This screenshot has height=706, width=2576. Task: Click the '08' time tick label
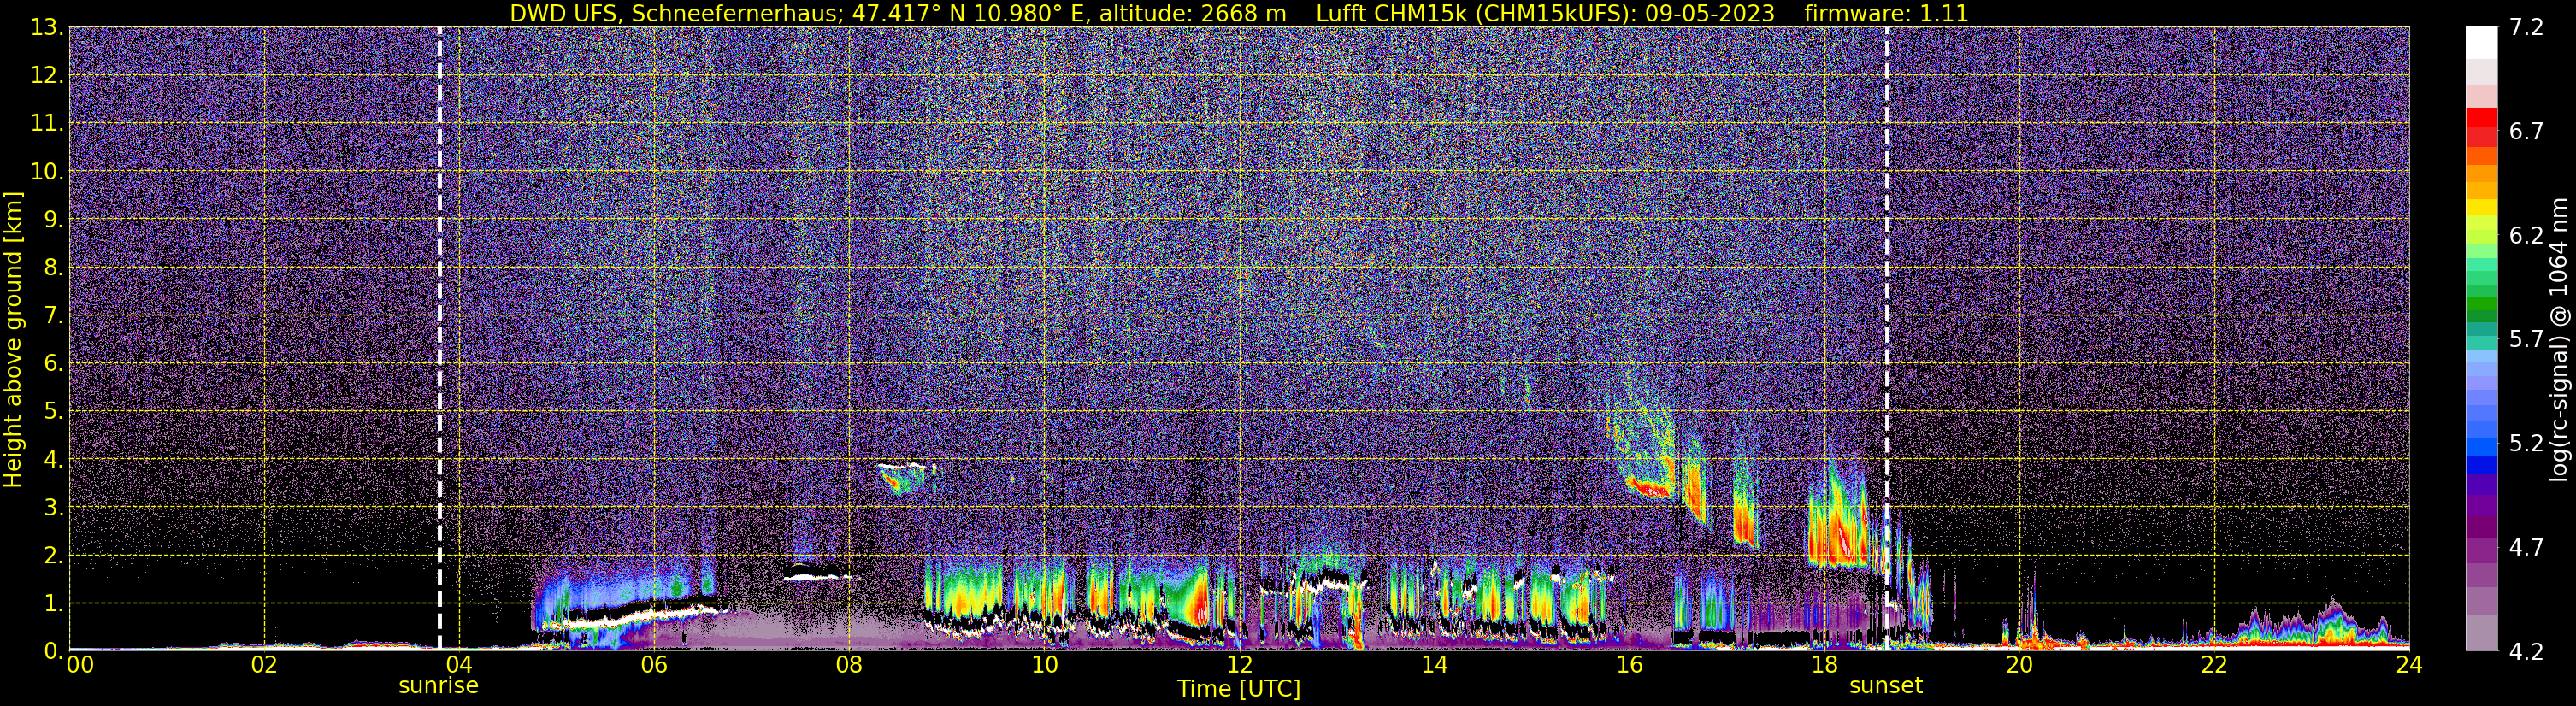[849, 665]
